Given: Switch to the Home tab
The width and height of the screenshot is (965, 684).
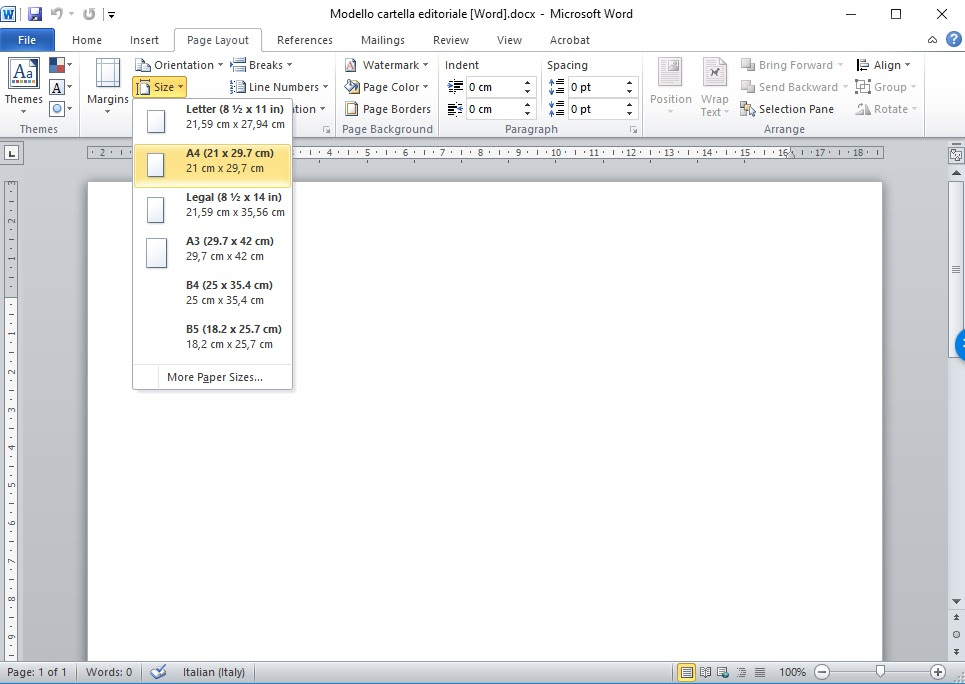Looking at the screenshot, I should pyautogui.click(x=87, y=40).
